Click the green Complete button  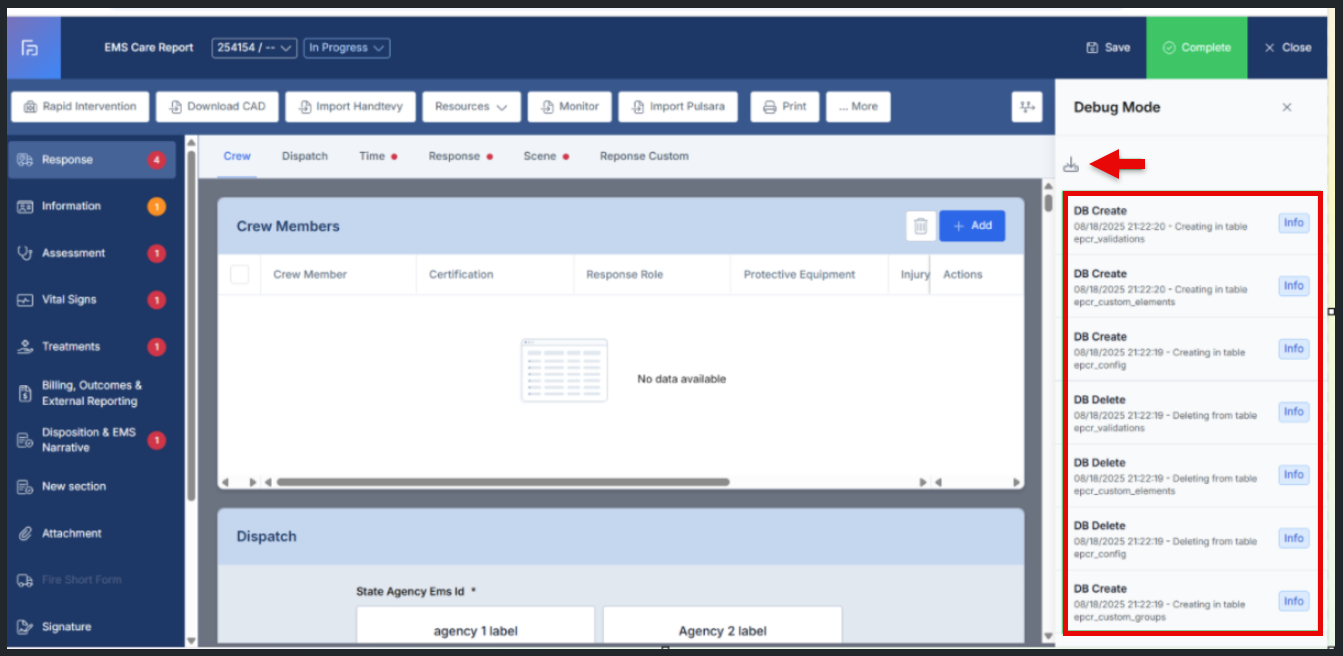(x=1196, y=48)
